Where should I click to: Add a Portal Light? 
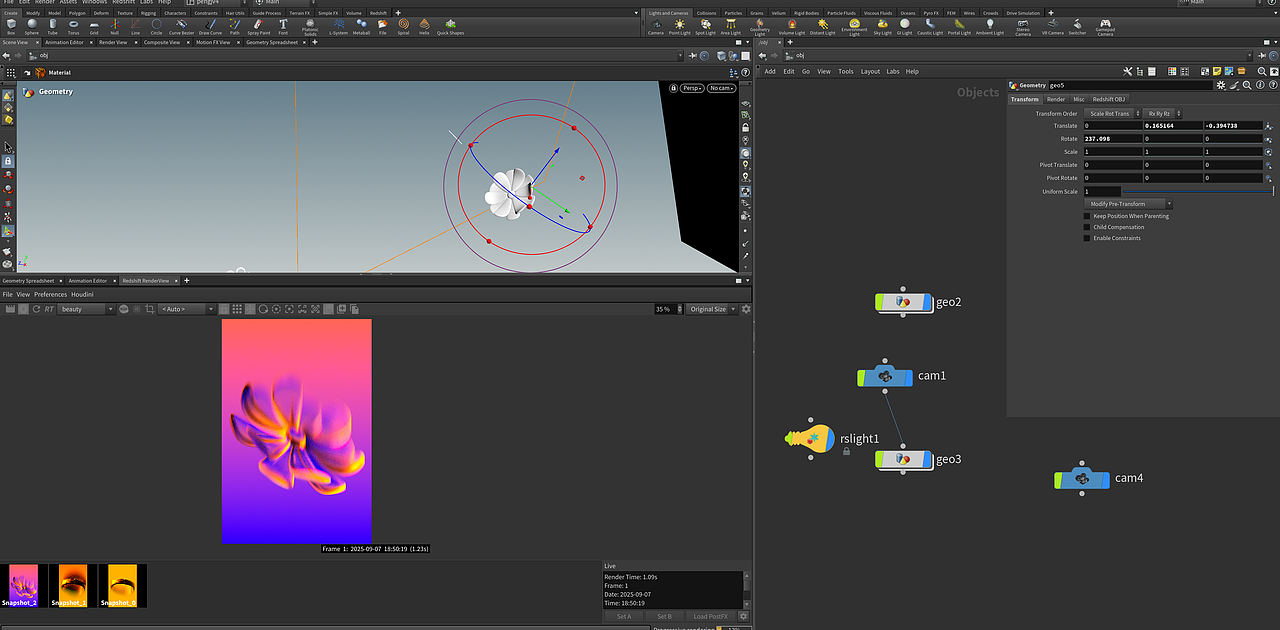click(959, 26)
